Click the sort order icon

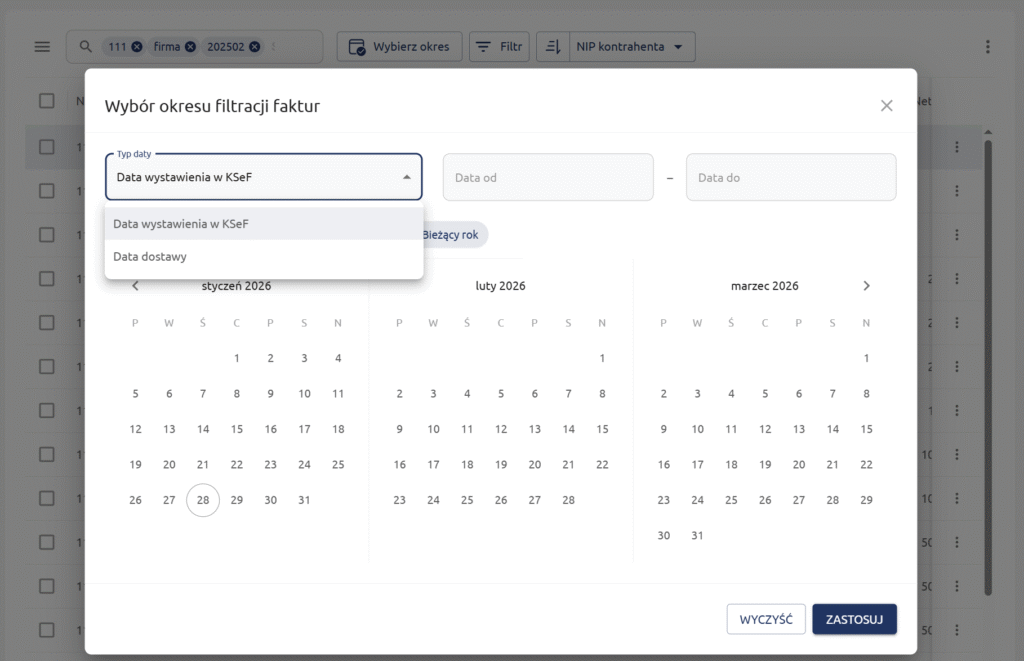coord(552,47)
